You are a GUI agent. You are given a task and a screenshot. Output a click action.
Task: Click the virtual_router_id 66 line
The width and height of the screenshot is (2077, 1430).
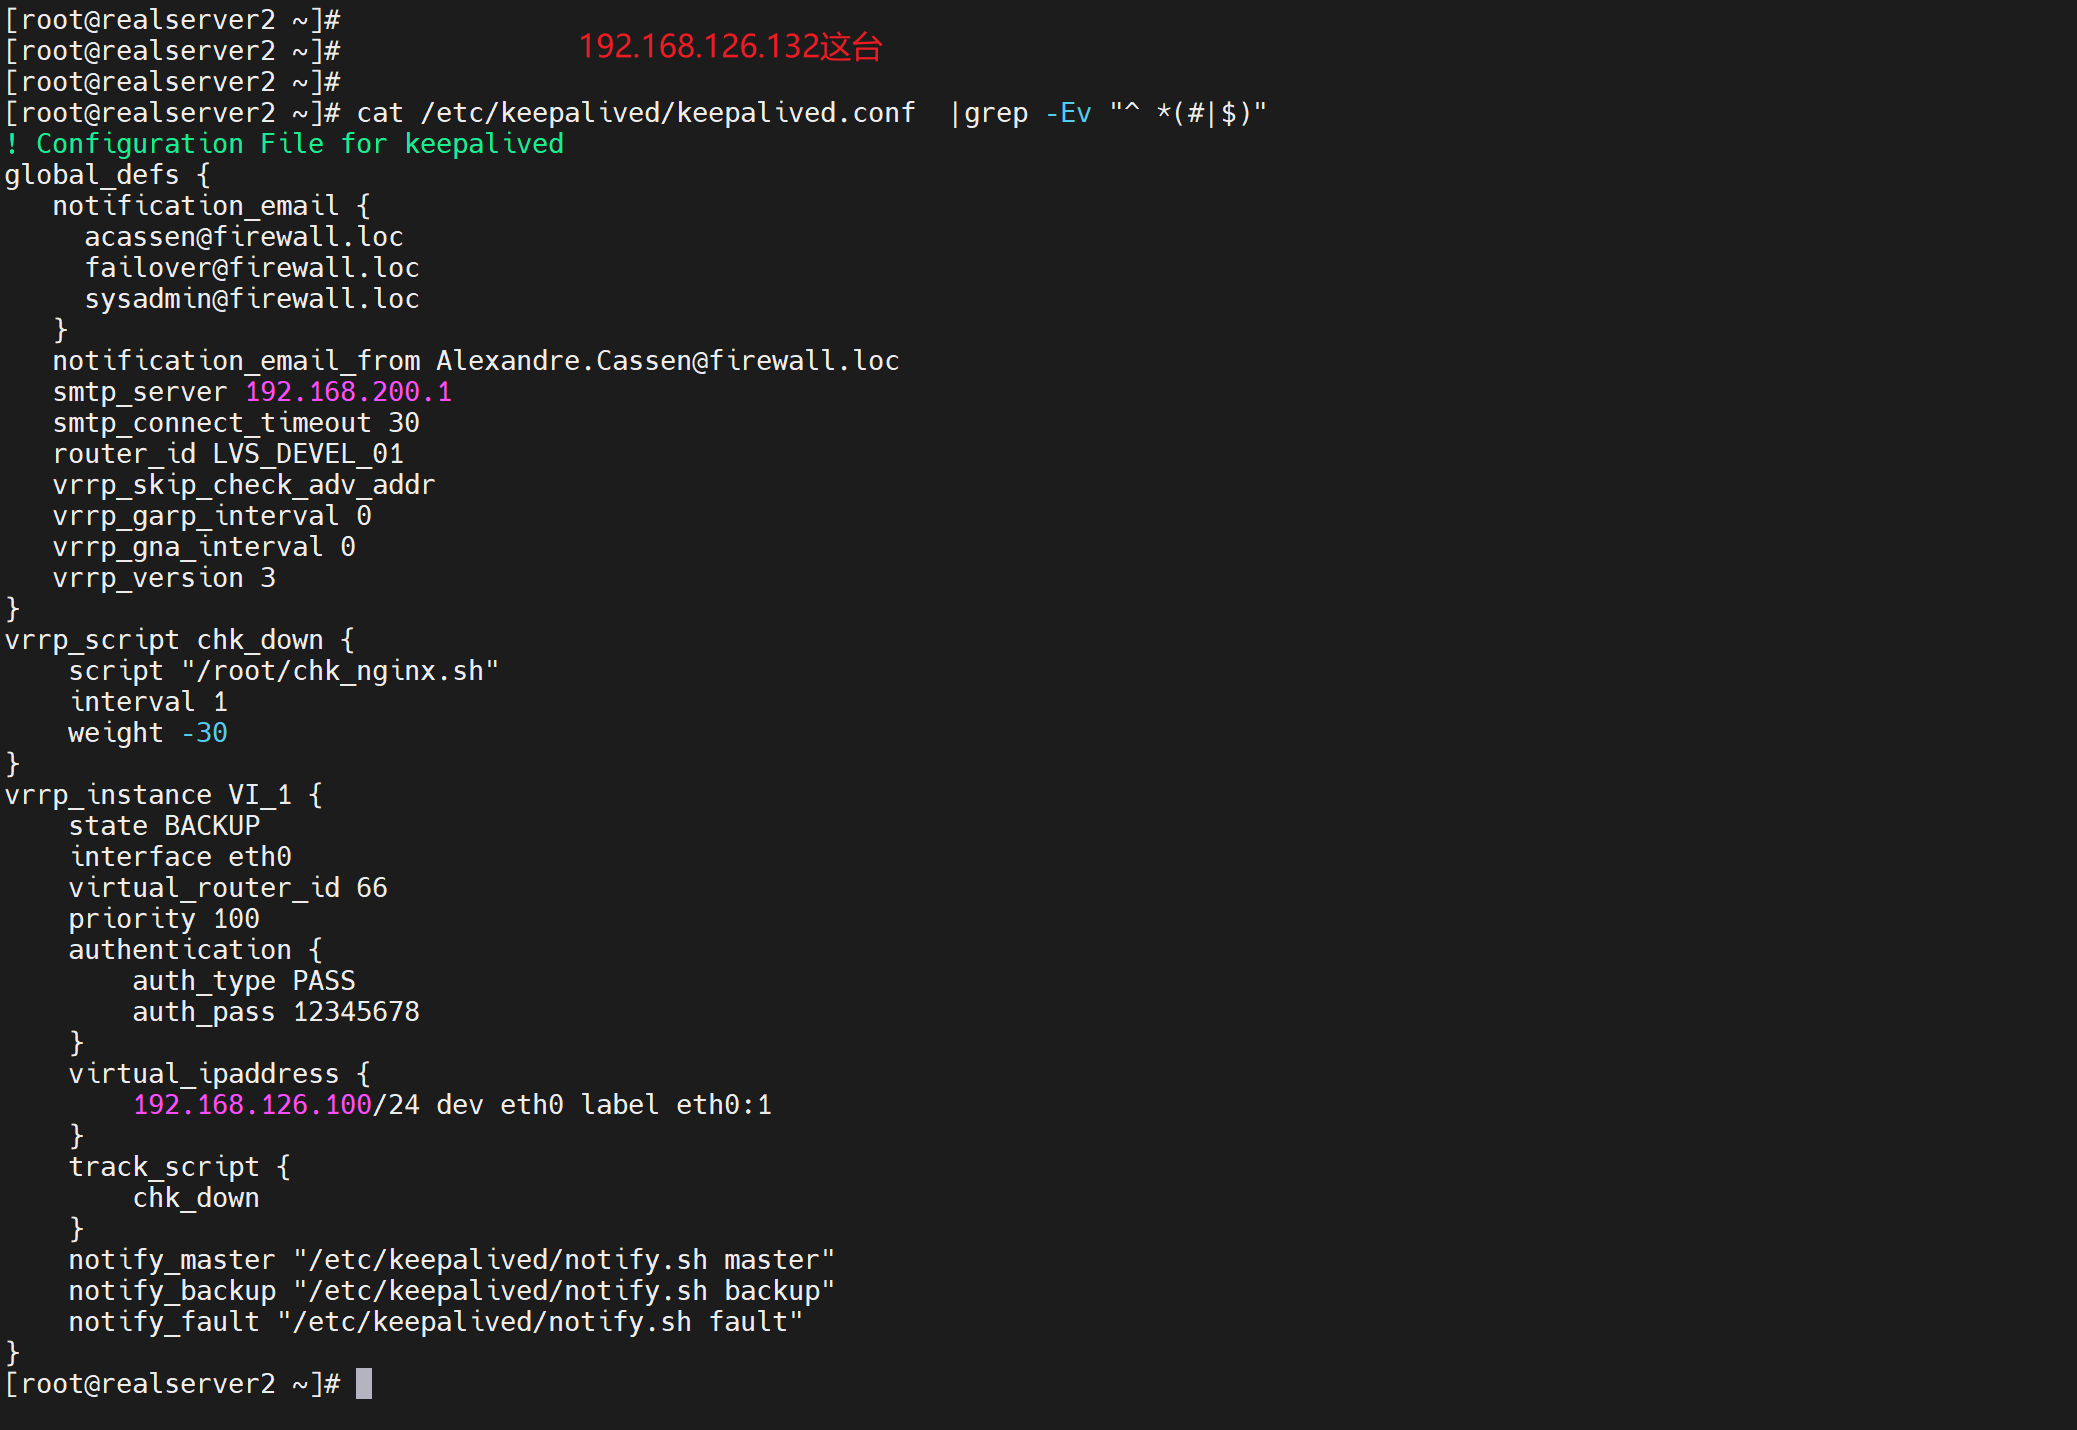point(227,888)
